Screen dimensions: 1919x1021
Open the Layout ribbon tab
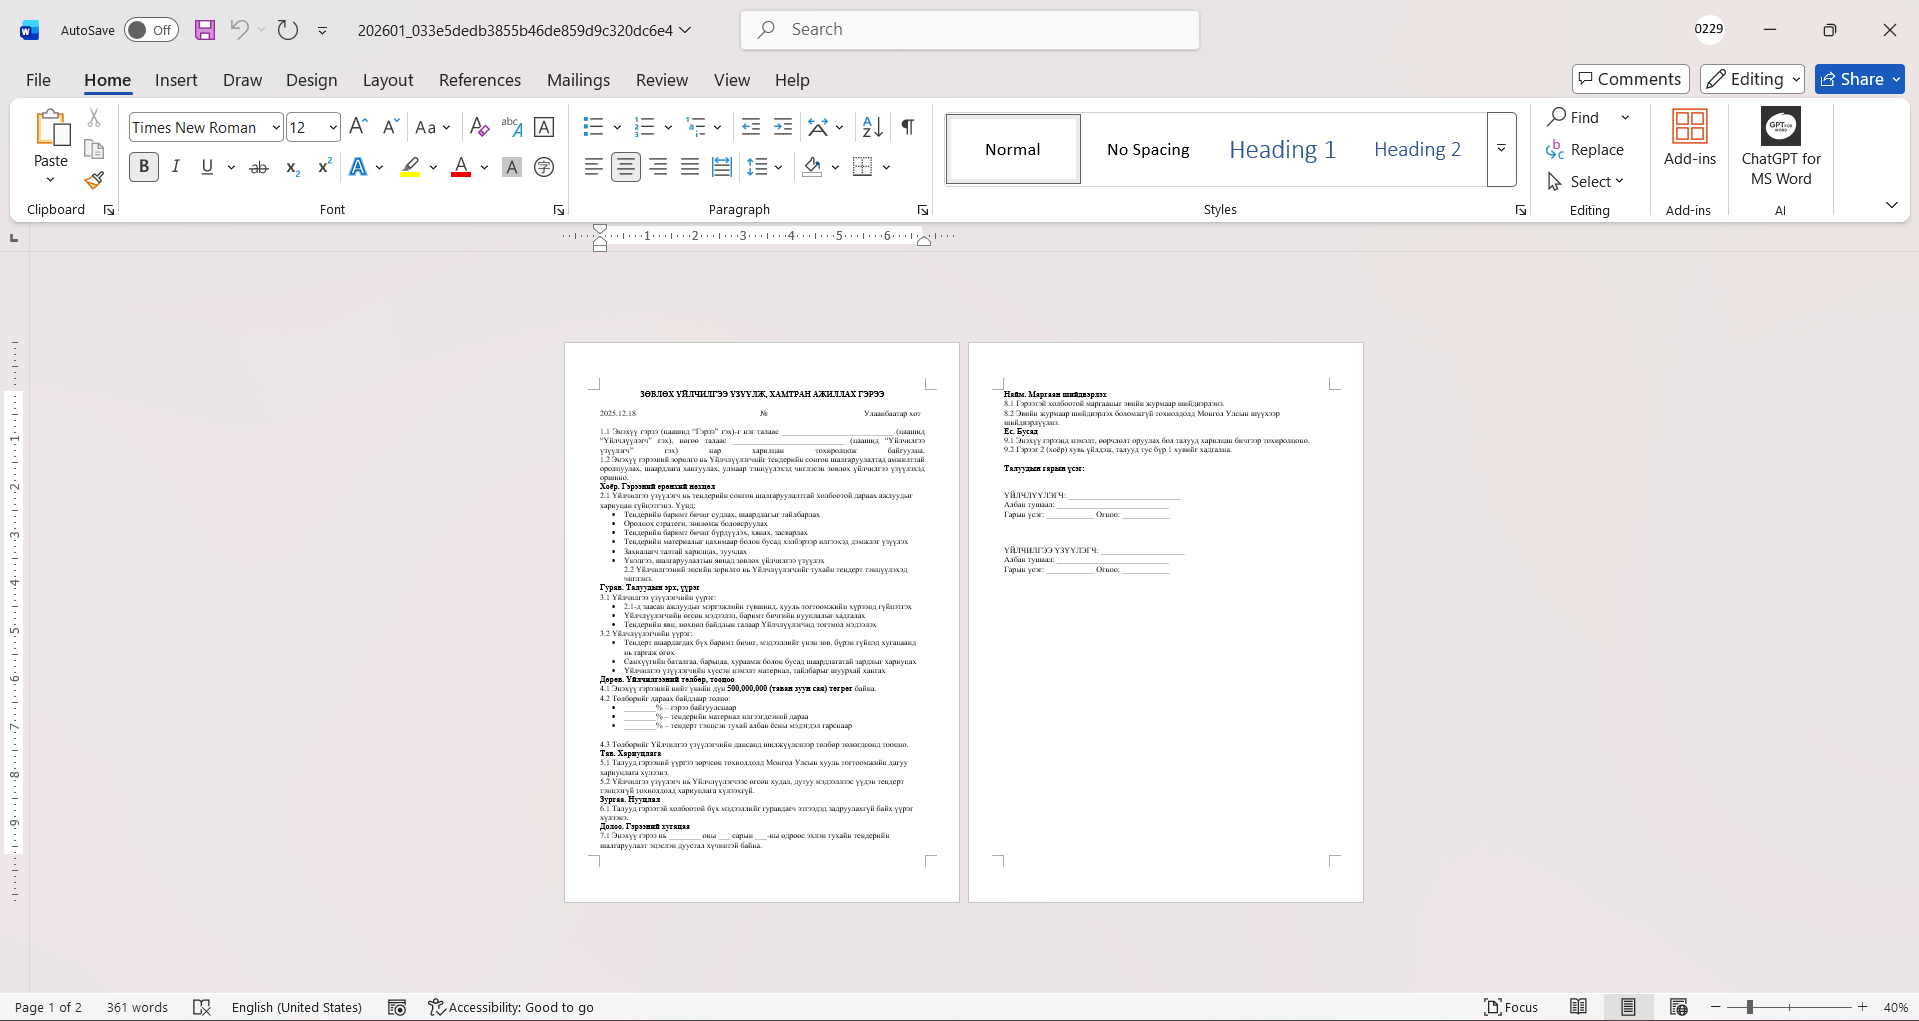point(387,80)
